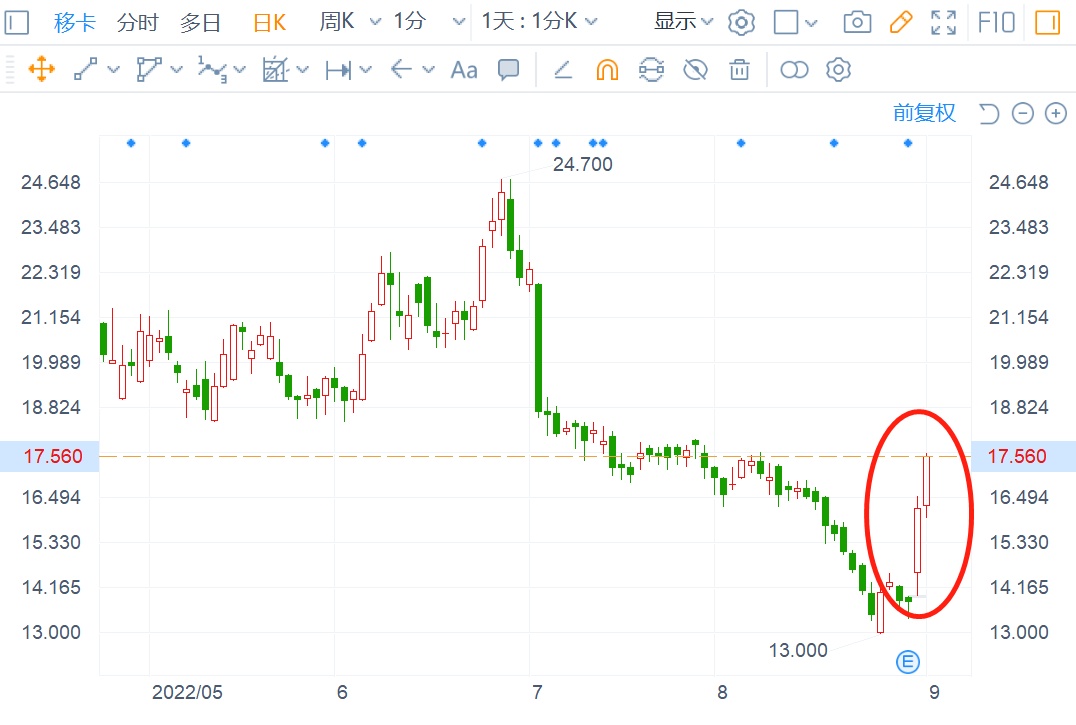Viewport: 1076px width, 725px height.
Task: Click the 24.700 high price label
Action: [583, 165]
